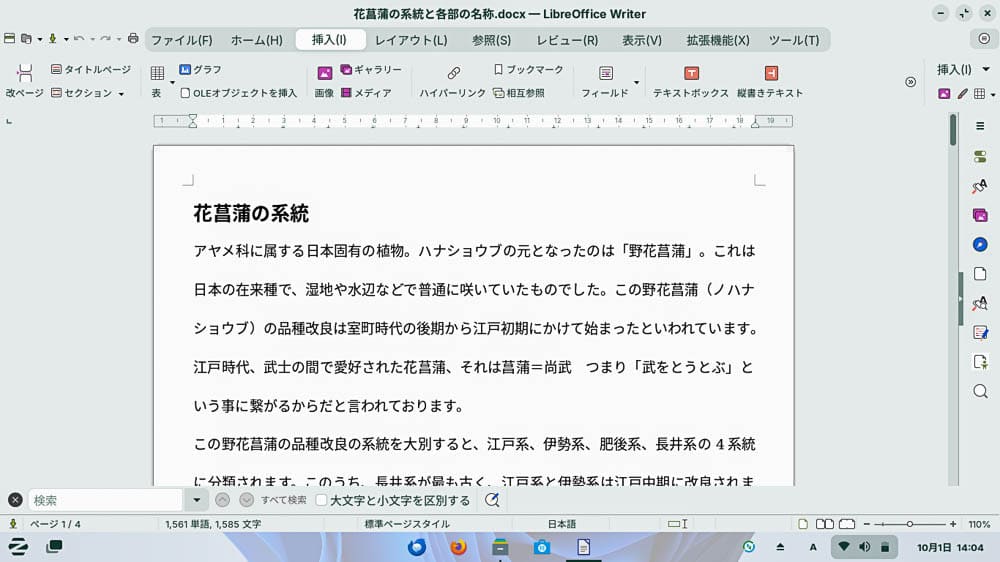Click the Bookmark (ブックマーク) button

tap(529, 70)
